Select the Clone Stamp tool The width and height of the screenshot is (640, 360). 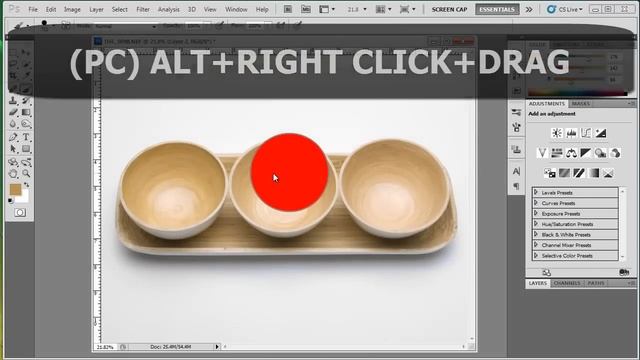click(x=13, y=100)
